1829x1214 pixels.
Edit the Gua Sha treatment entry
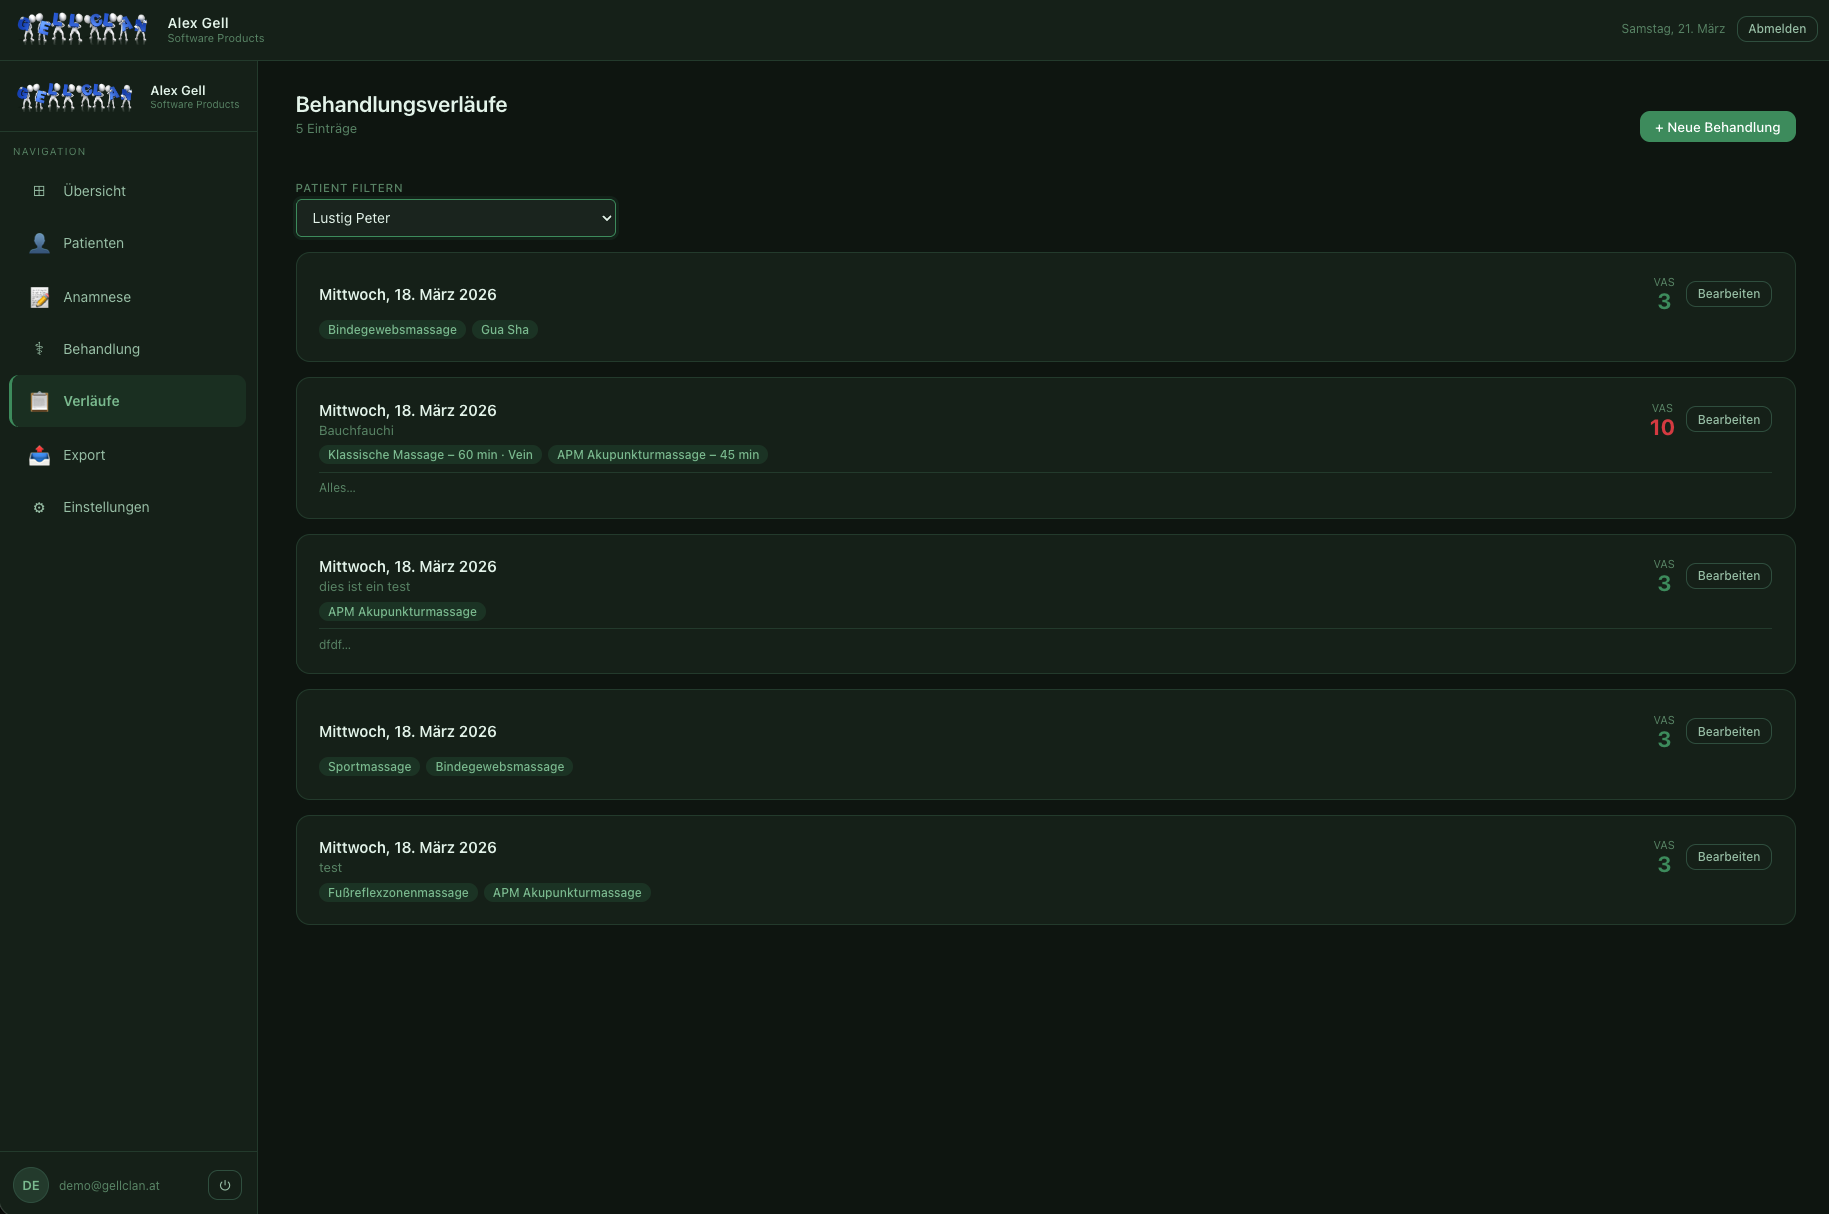(x=1728, y=294)
